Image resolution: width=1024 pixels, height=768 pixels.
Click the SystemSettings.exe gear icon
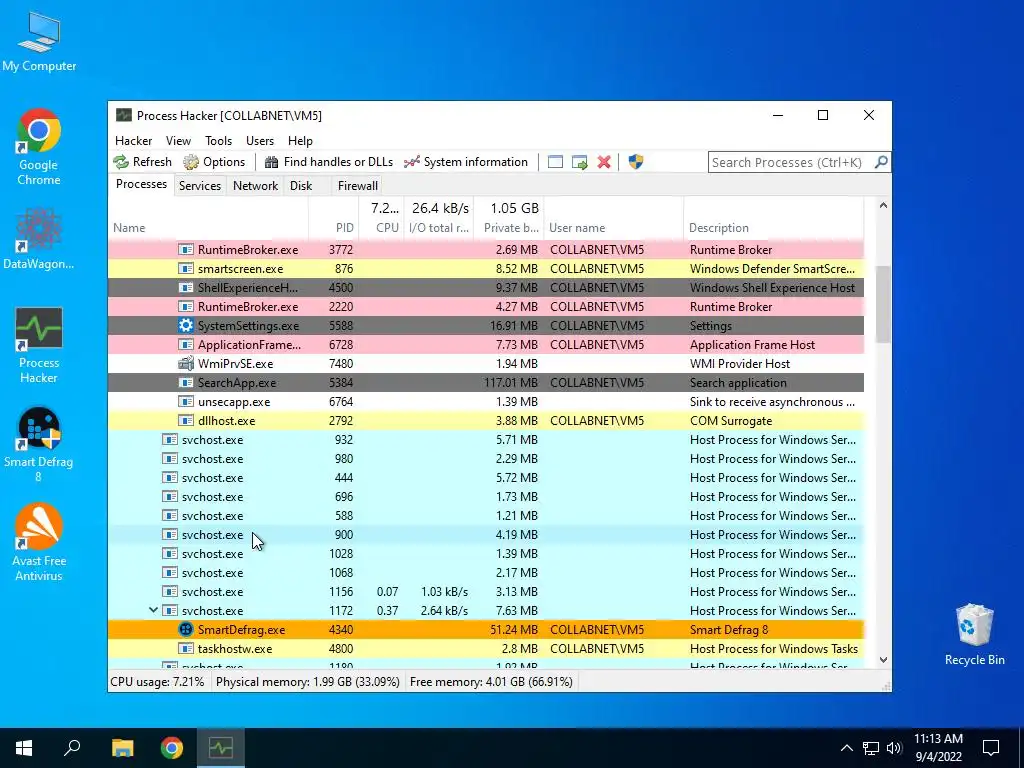pos(185,325)
